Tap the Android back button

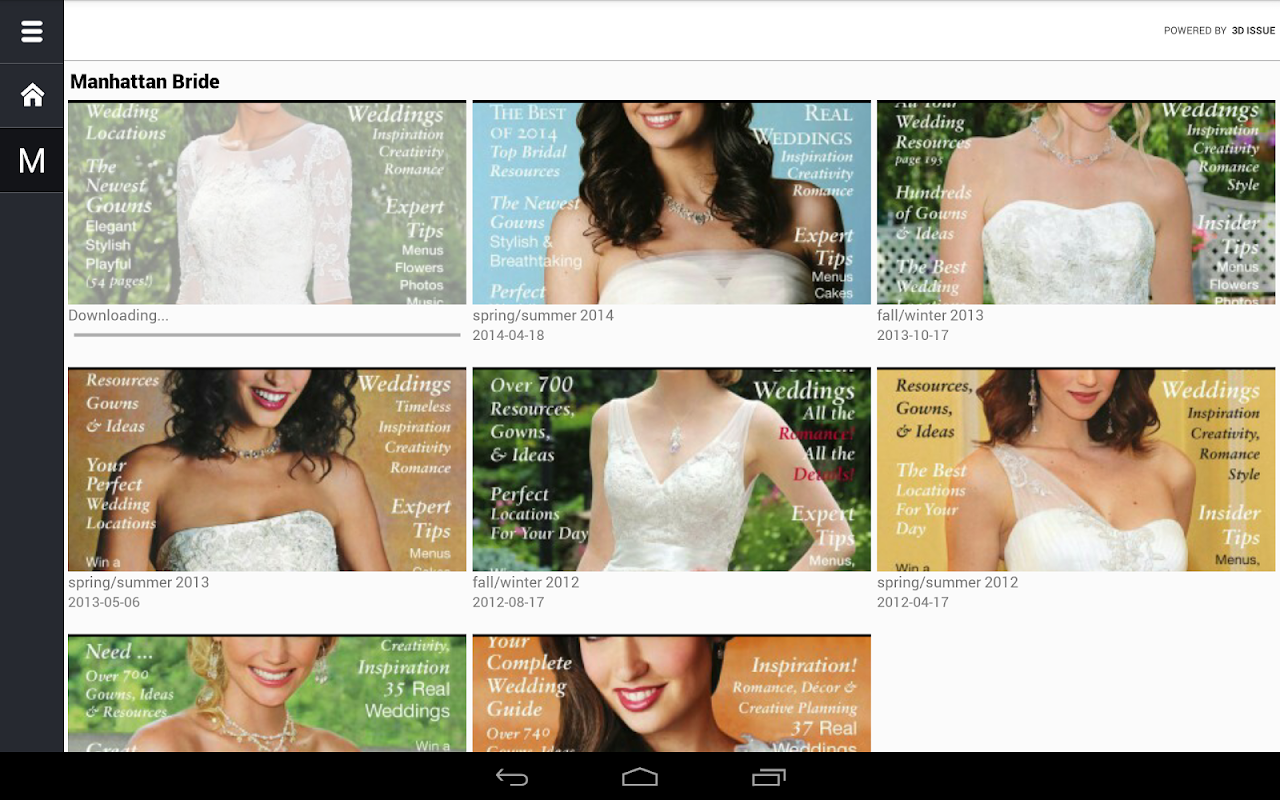[x=512, y=777]
